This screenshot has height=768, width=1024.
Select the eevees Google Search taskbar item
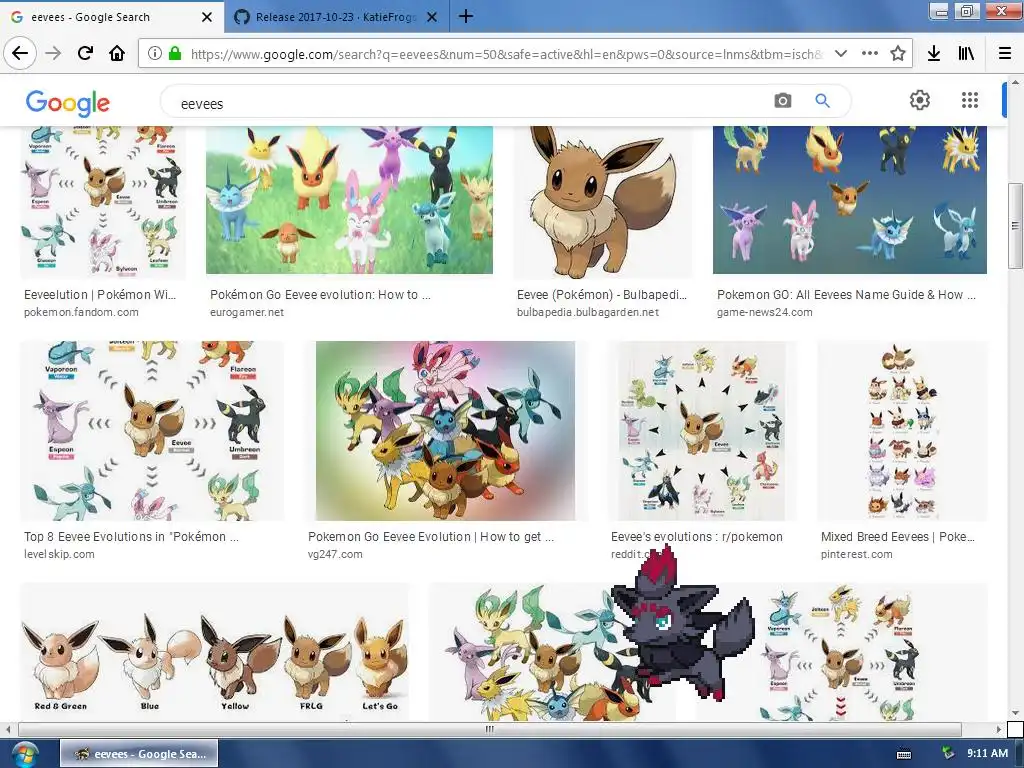click(x=139, y=754)
